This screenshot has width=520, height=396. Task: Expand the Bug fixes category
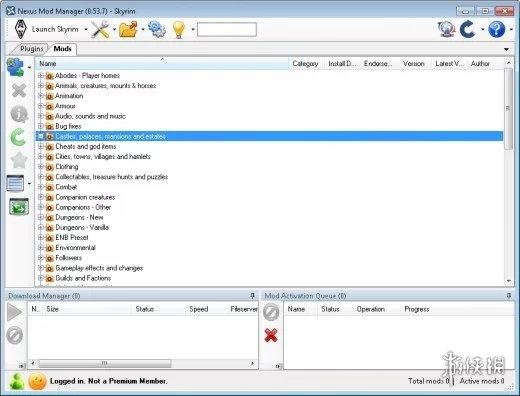pyautogui.click(x=41, y=126)
